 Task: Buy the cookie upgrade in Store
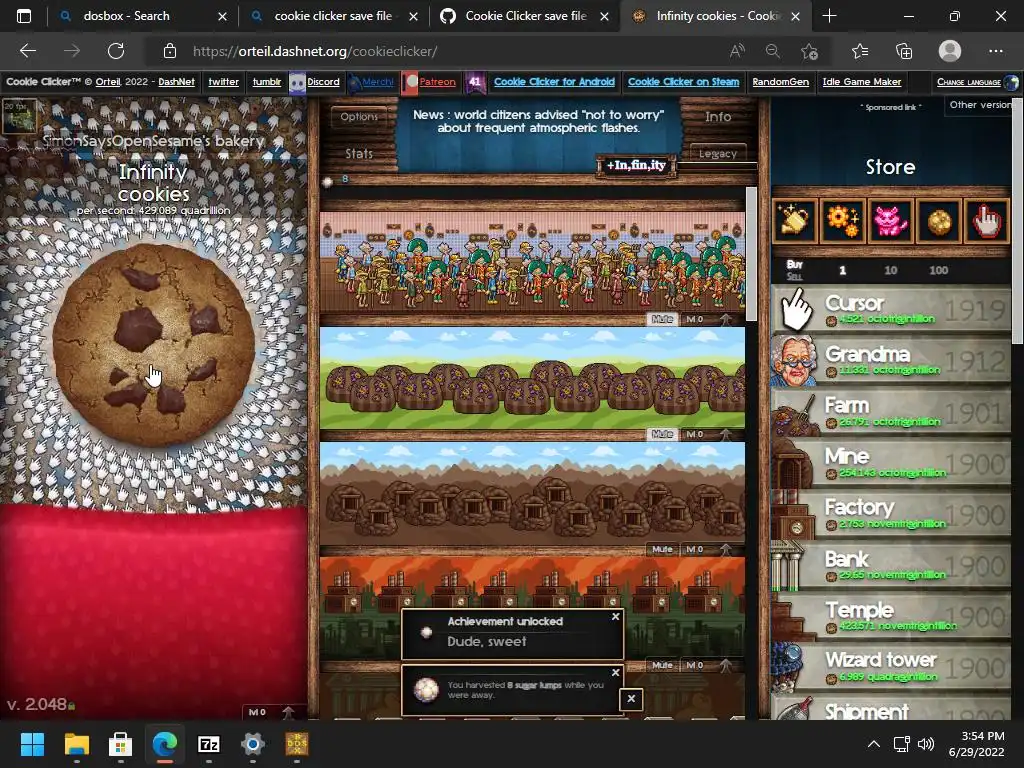939,221
